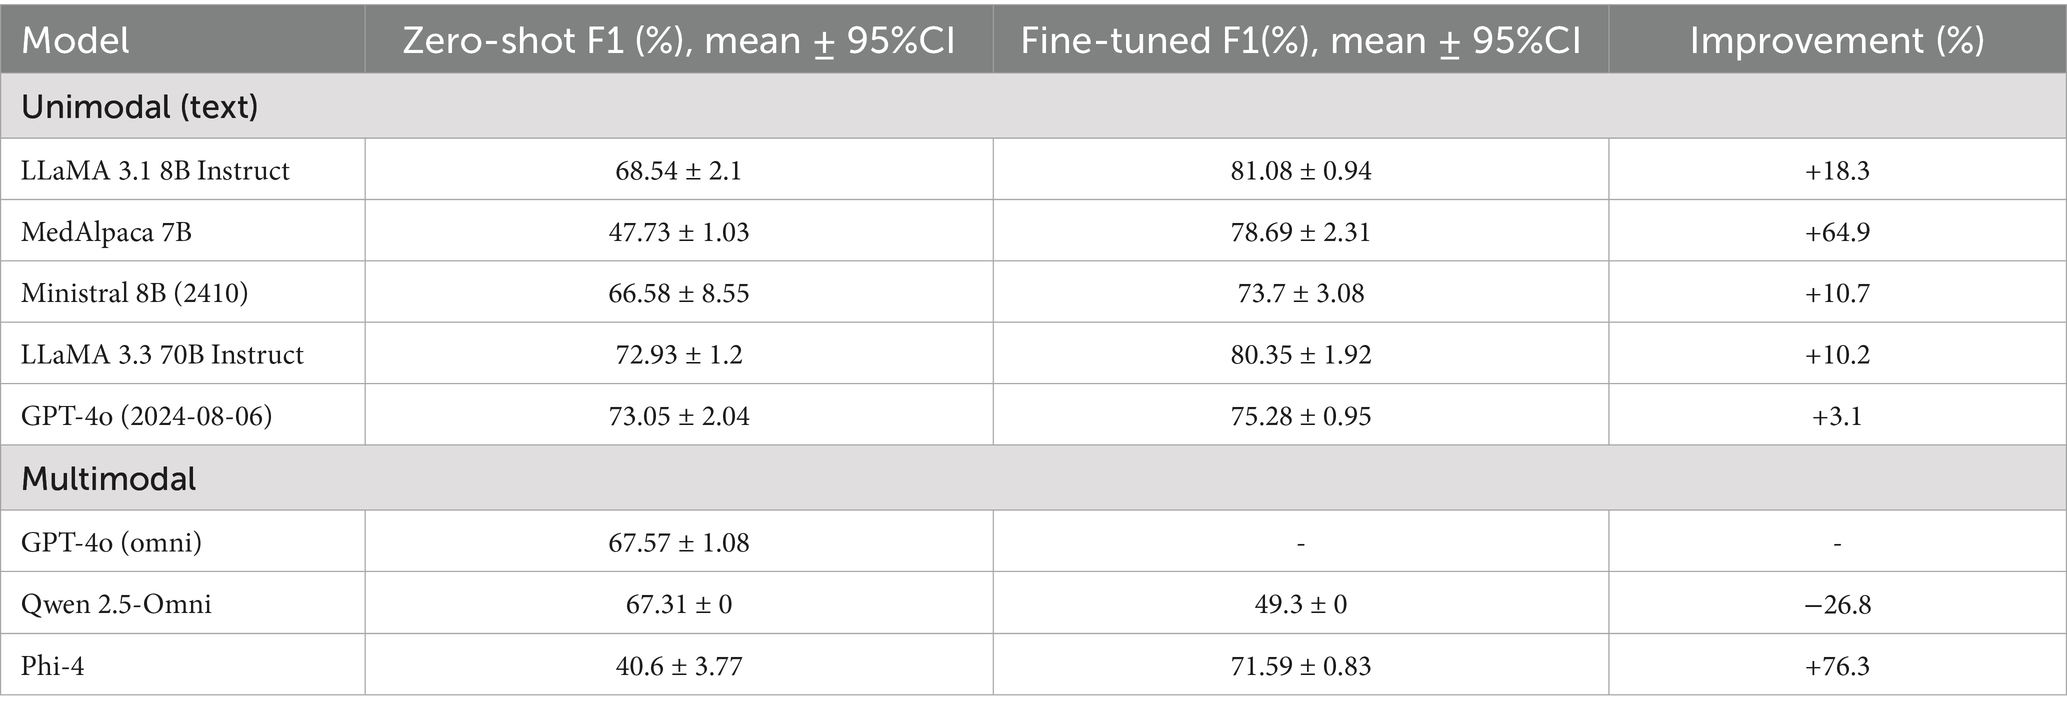Viewport: 2067px width, 713px height.
Task: Click the Ministral 8B (2410) cell
Action: tap(134, 294)
